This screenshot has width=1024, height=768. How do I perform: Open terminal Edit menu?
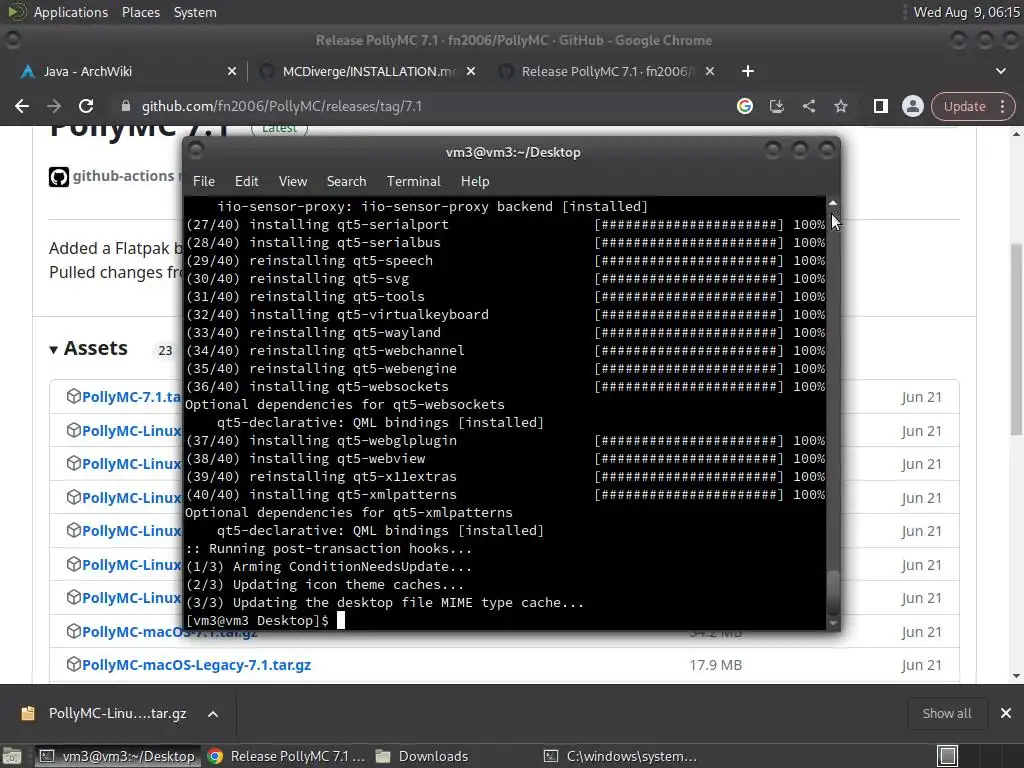click(246, 182)
